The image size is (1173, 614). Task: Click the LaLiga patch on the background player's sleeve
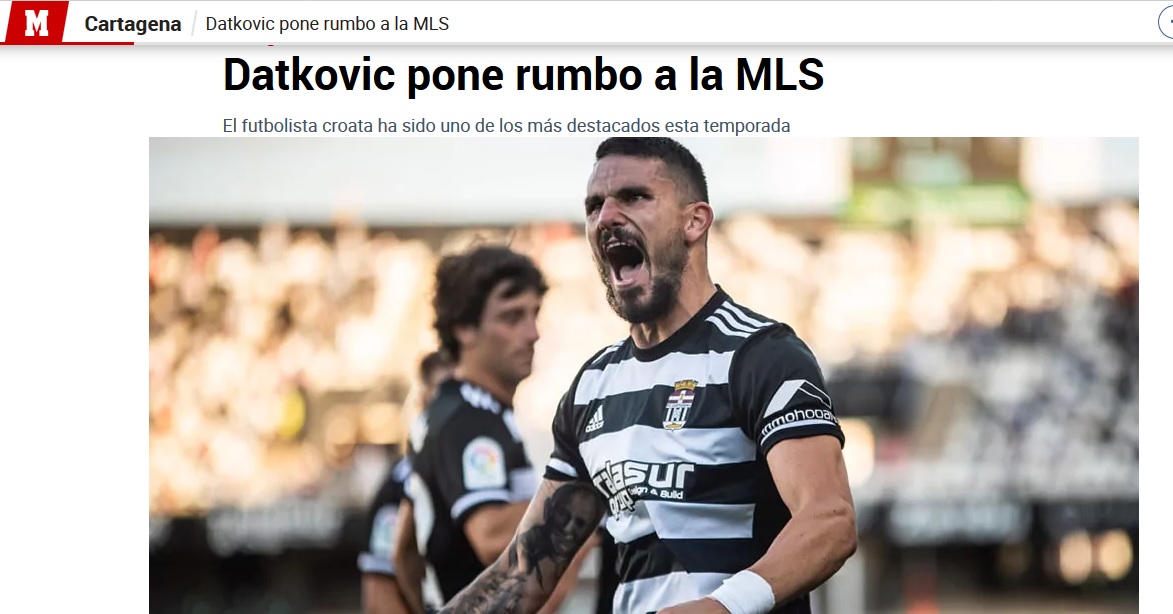483,464
